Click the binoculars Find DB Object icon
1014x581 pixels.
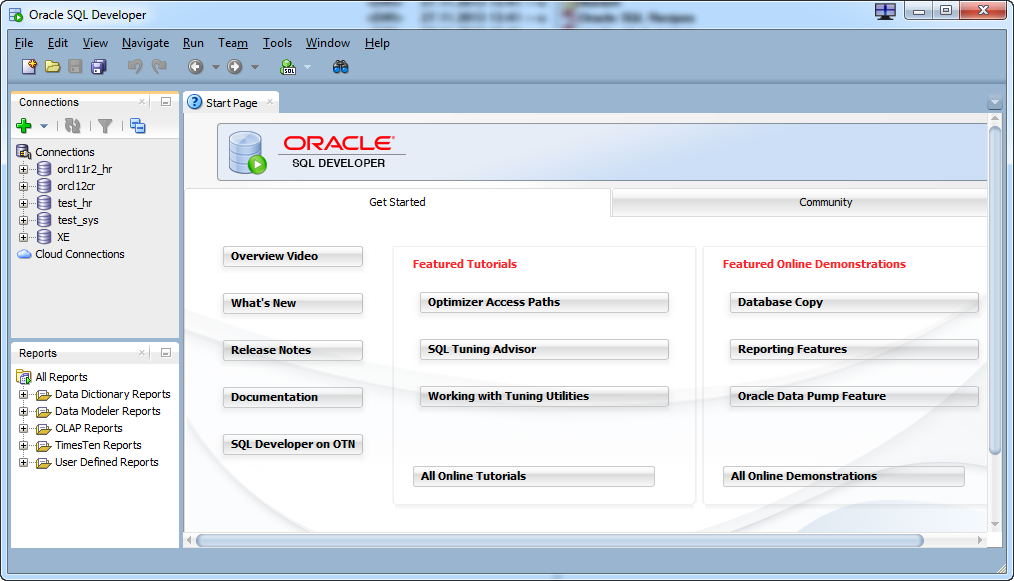[x=341, y=67]
